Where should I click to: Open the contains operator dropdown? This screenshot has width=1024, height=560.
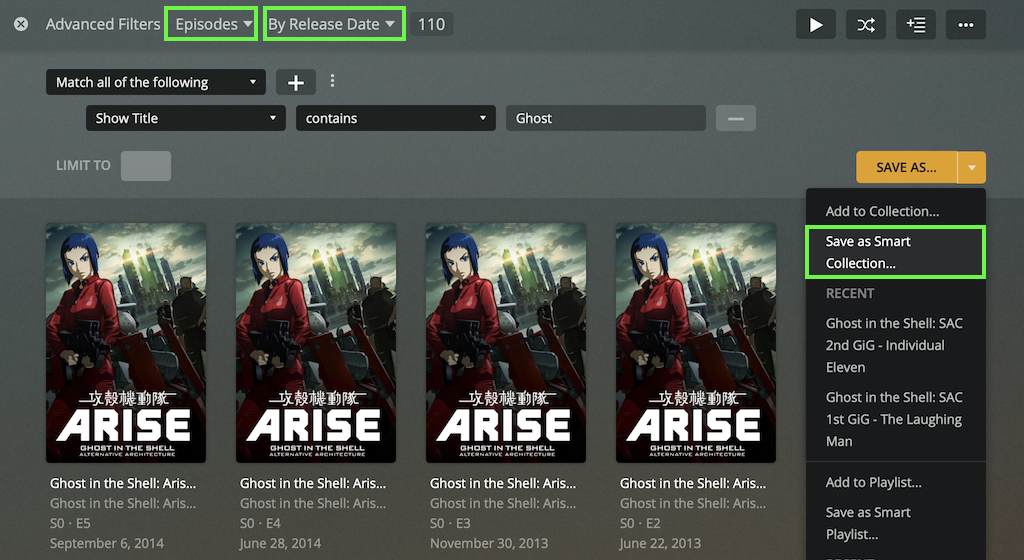click(396, 118)
